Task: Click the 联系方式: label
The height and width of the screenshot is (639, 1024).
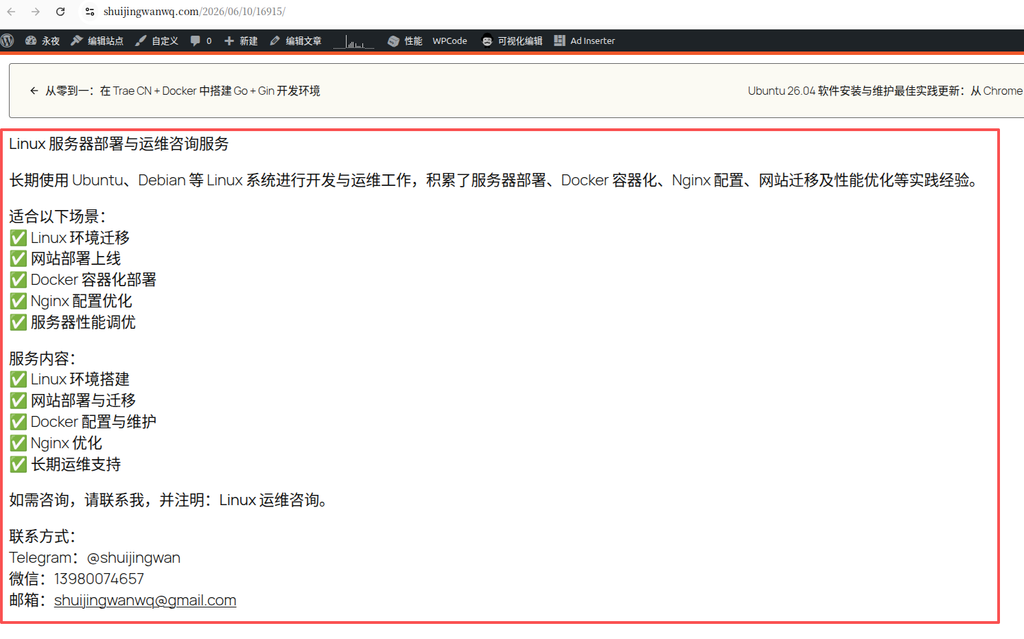Action: pos(42,536)
